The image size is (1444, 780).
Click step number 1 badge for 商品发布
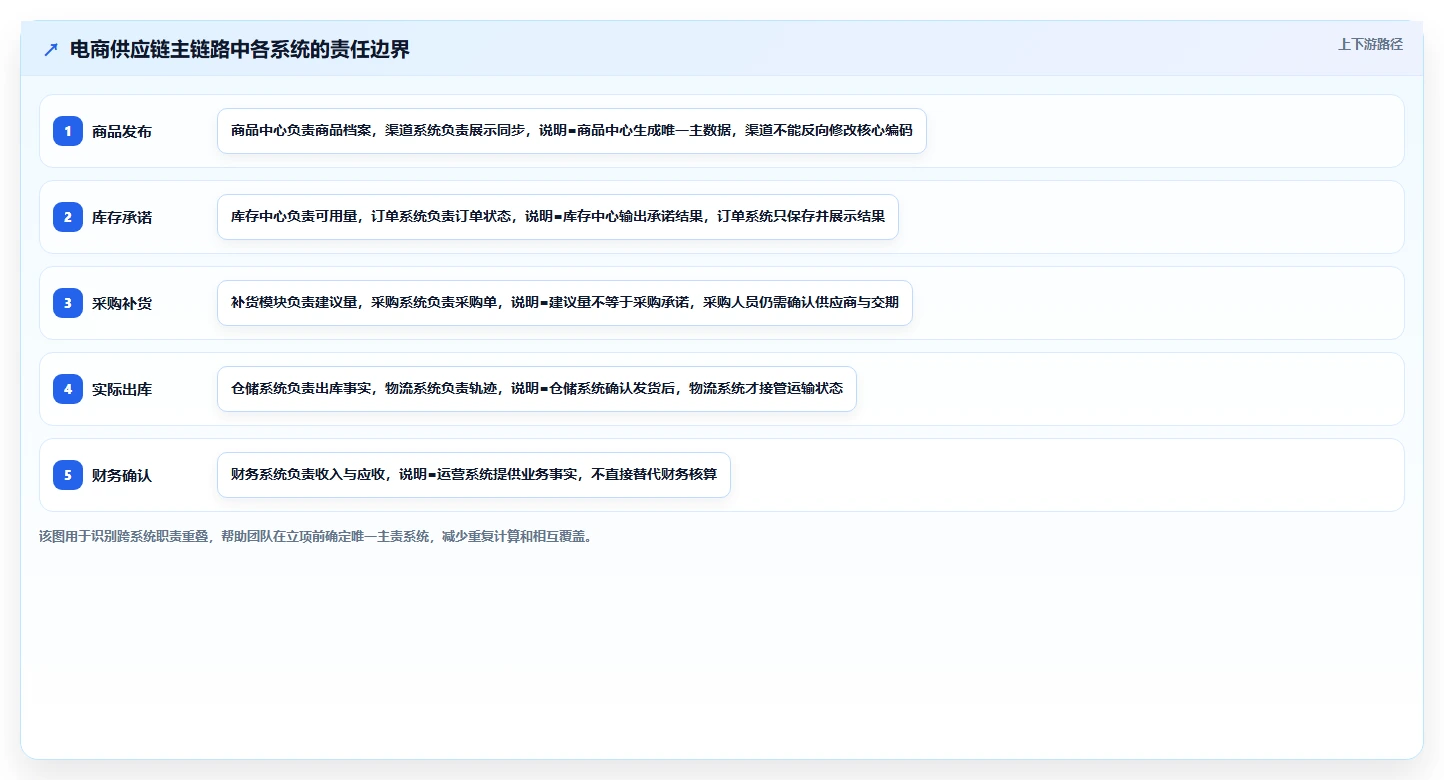pos(68,130)
